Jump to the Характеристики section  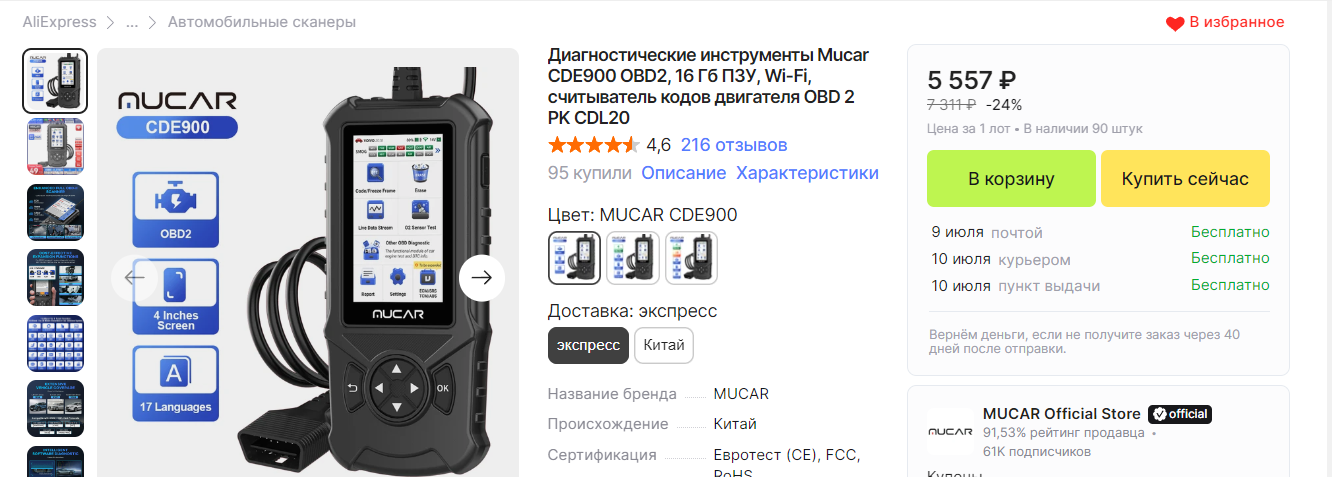[808, 173]
